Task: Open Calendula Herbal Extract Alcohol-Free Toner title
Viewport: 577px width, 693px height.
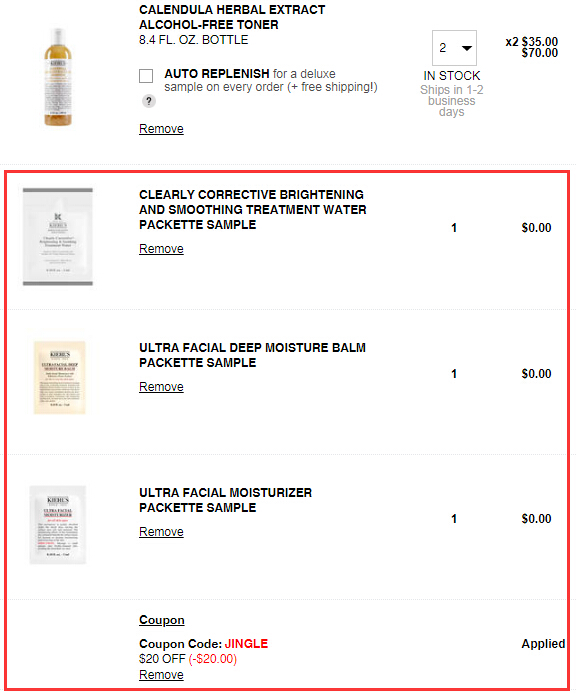Action: point(232,17)
